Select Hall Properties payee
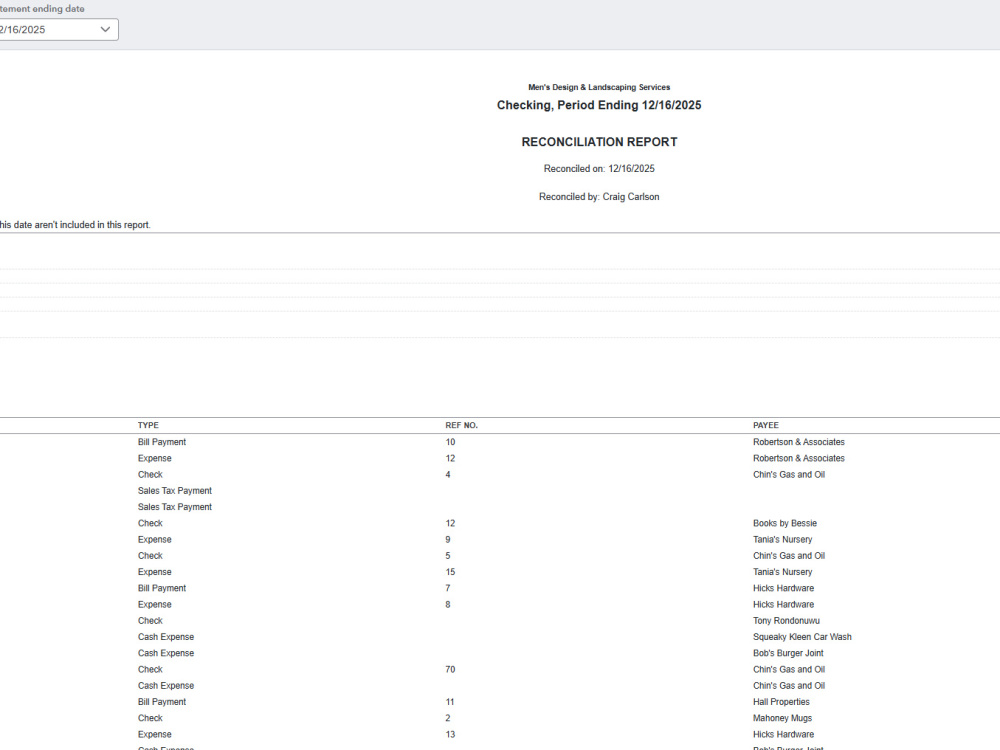 pyautogui.click(x=781, y=702)
